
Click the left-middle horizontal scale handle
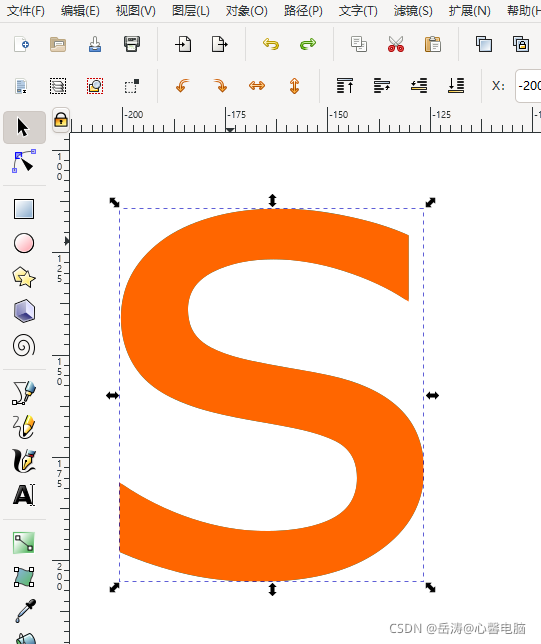coord(113,396)
